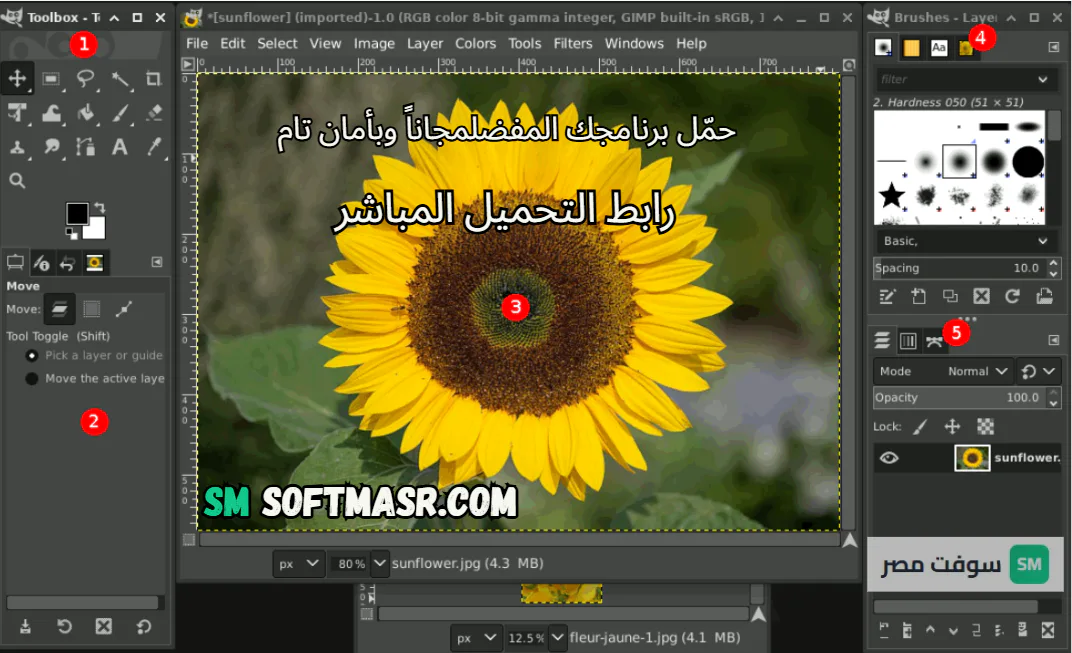The width and height of the screenshot is (1072, 653).
Task: Open px units dropdown in fleur-jaune-1.jpg window
Action: (477, 637)
